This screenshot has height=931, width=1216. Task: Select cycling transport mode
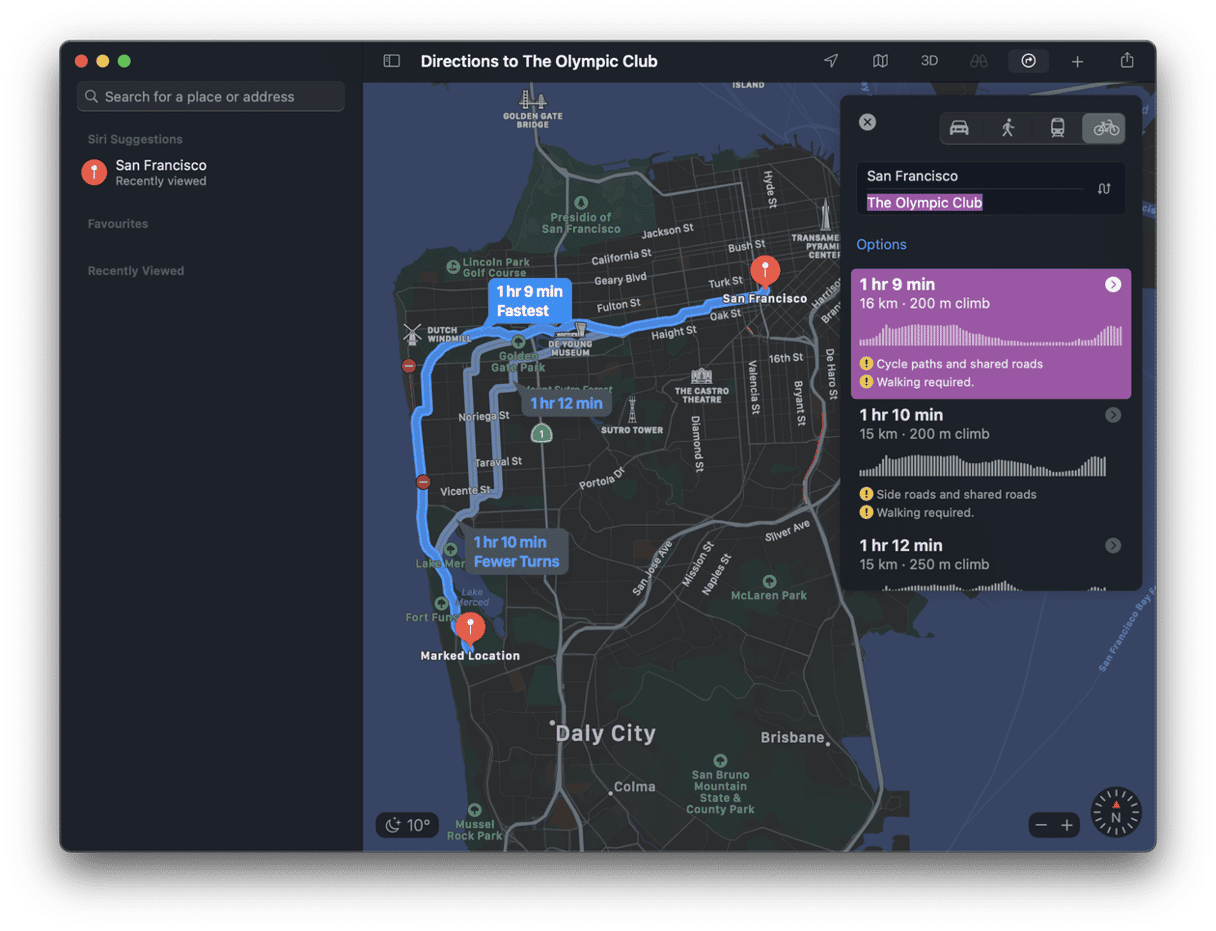[1105, 128]
